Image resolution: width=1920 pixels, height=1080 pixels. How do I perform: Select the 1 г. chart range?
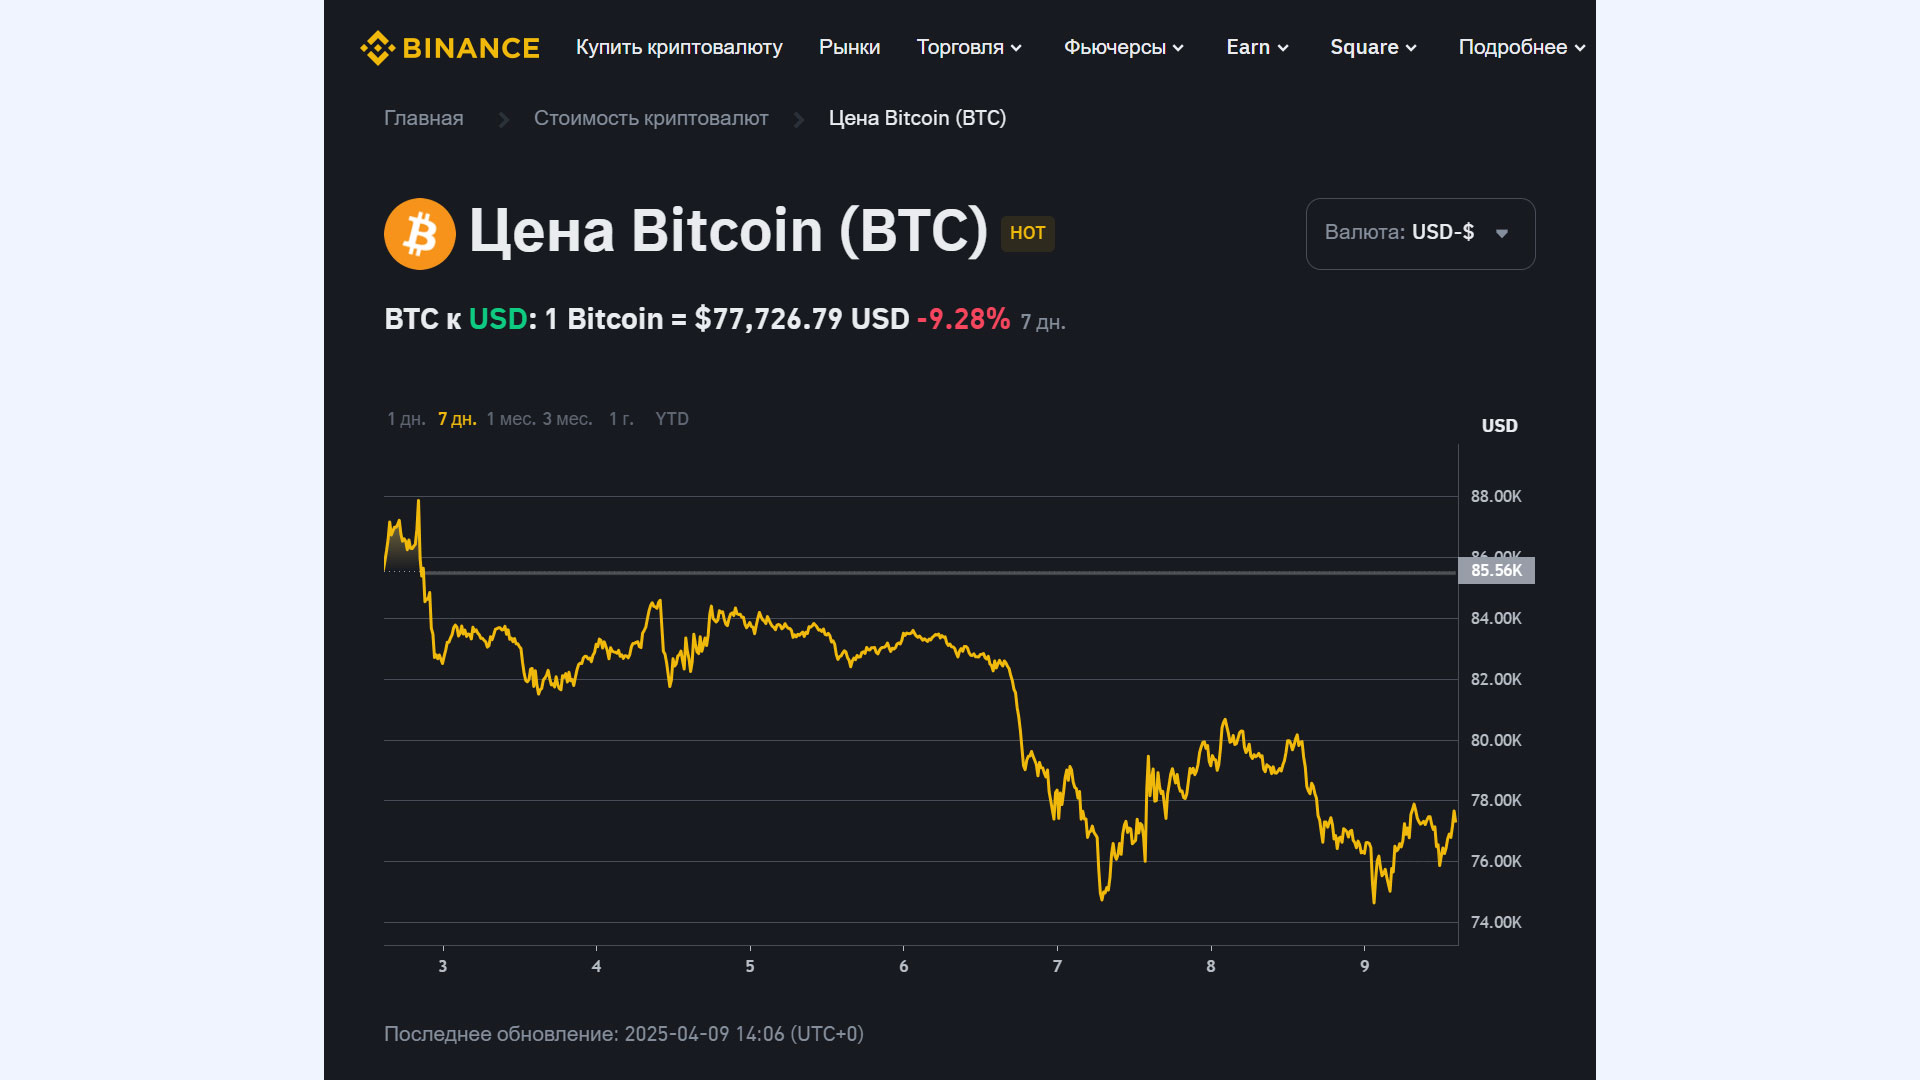pyautogui.click(x=621, y=419)
